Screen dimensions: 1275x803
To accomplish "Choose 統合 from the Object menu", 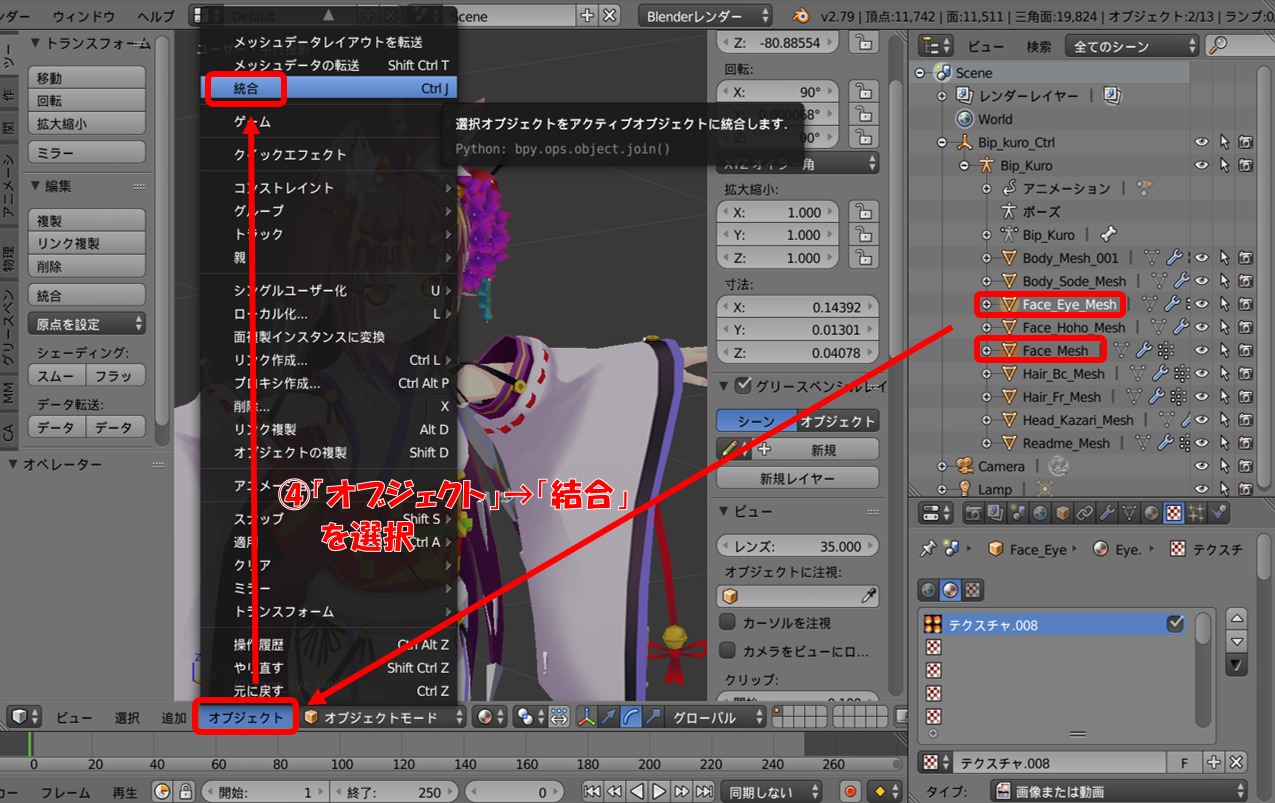I will 246,88.
